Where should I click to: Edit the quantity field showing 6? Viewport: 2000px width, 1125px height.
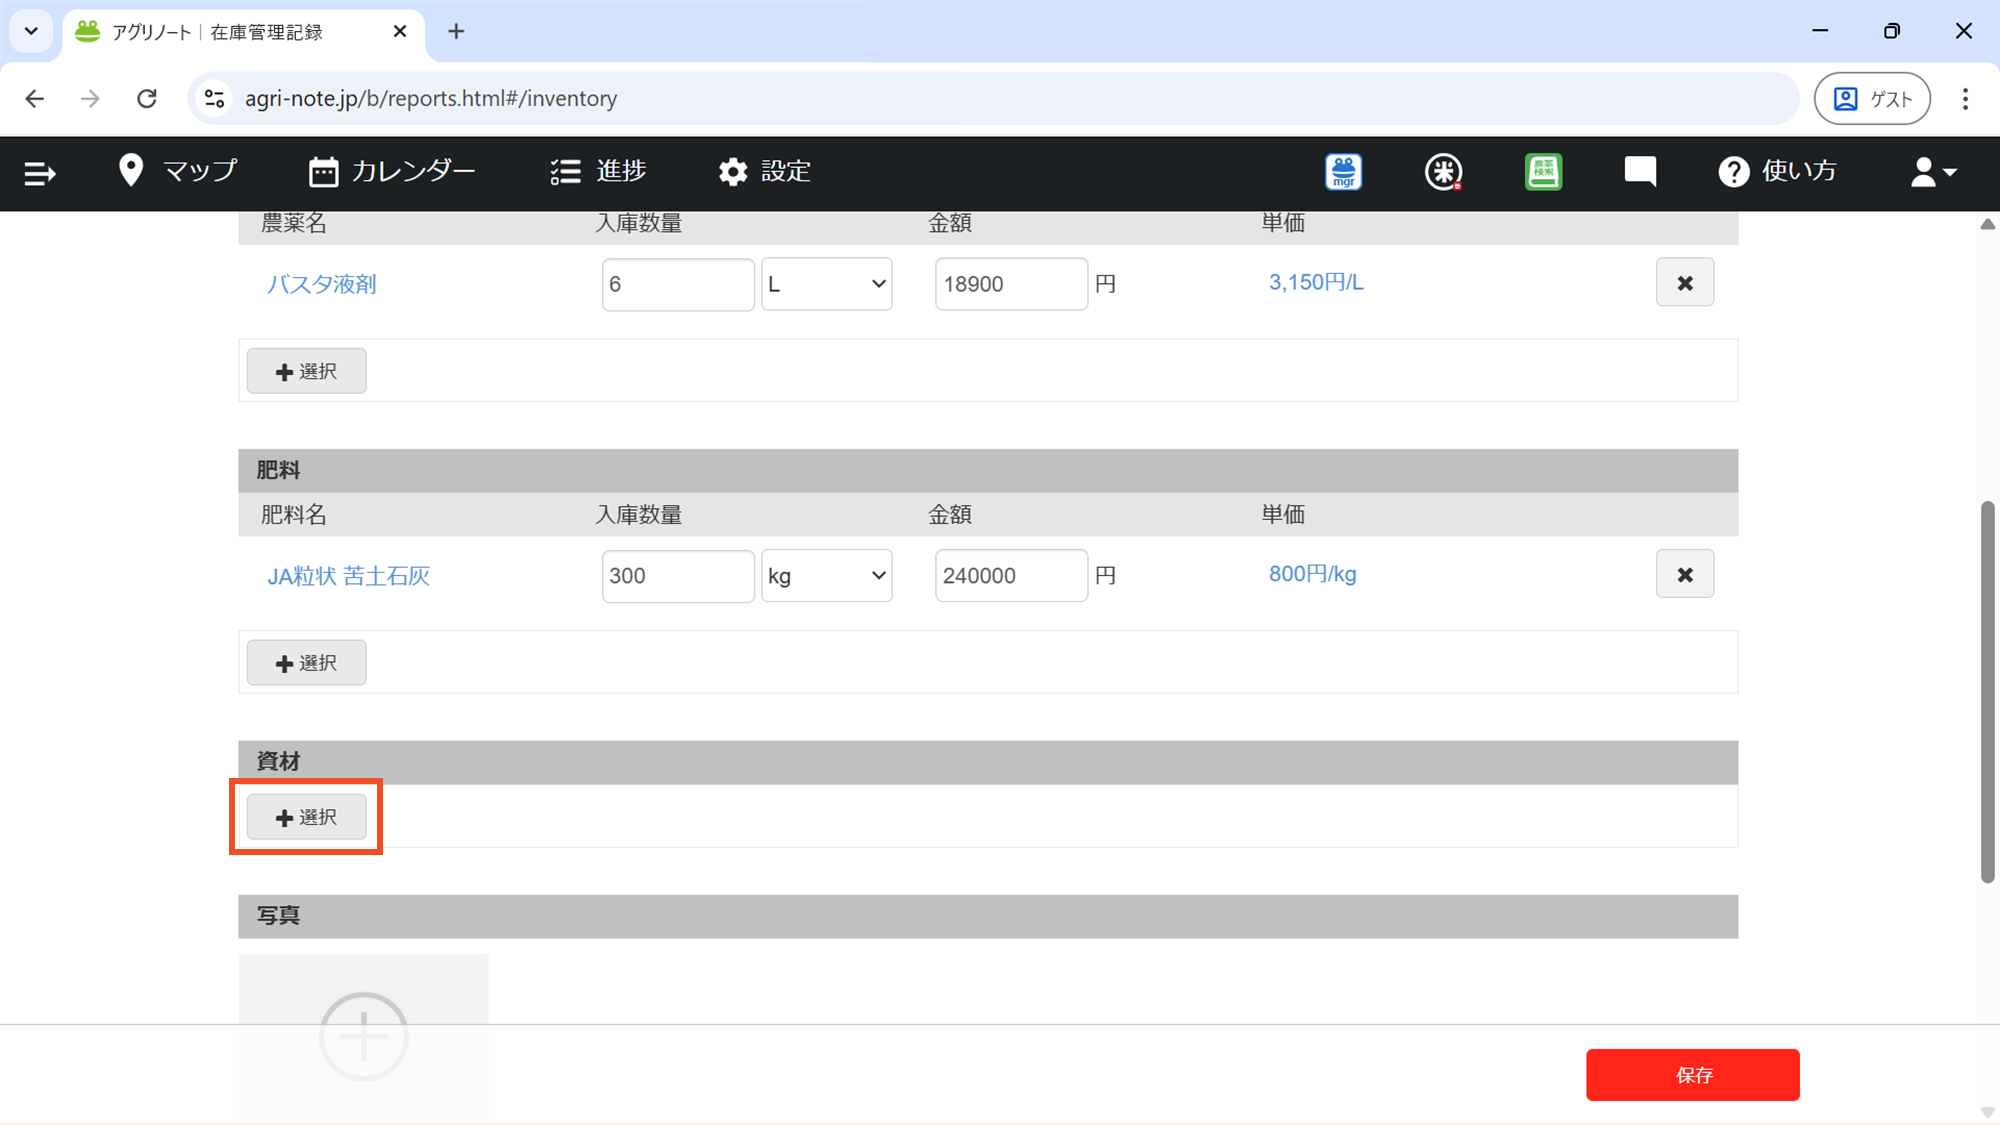pos(678,284)
